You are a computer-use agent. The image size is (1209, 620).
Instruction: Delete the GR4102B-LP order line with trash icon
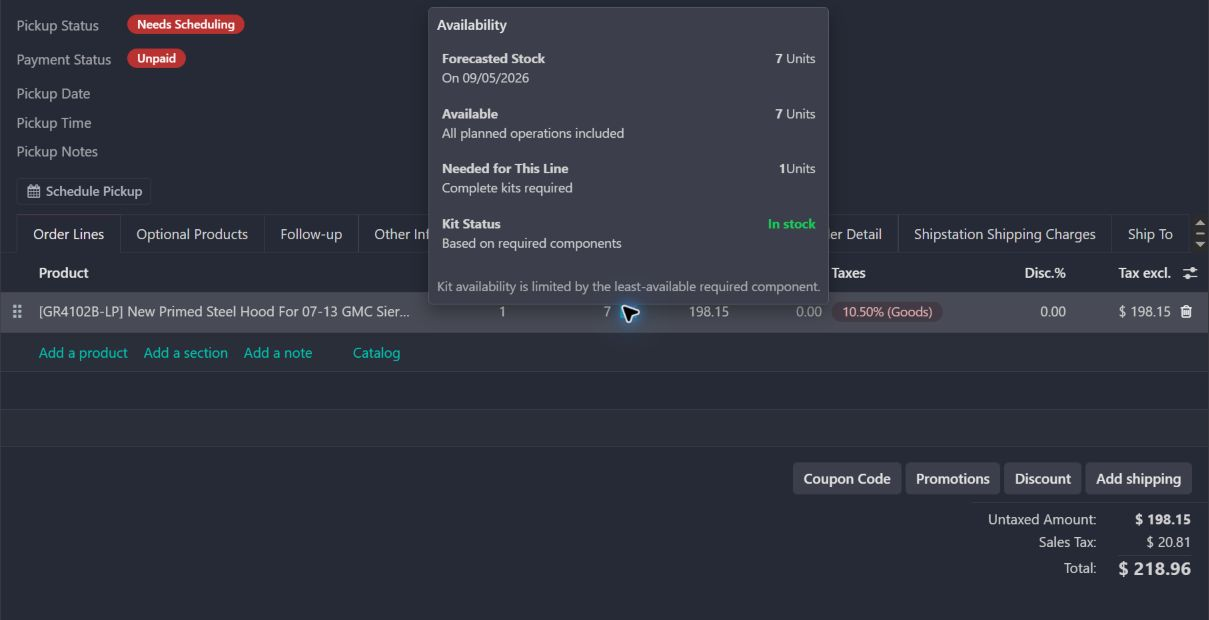(1186, 312)
